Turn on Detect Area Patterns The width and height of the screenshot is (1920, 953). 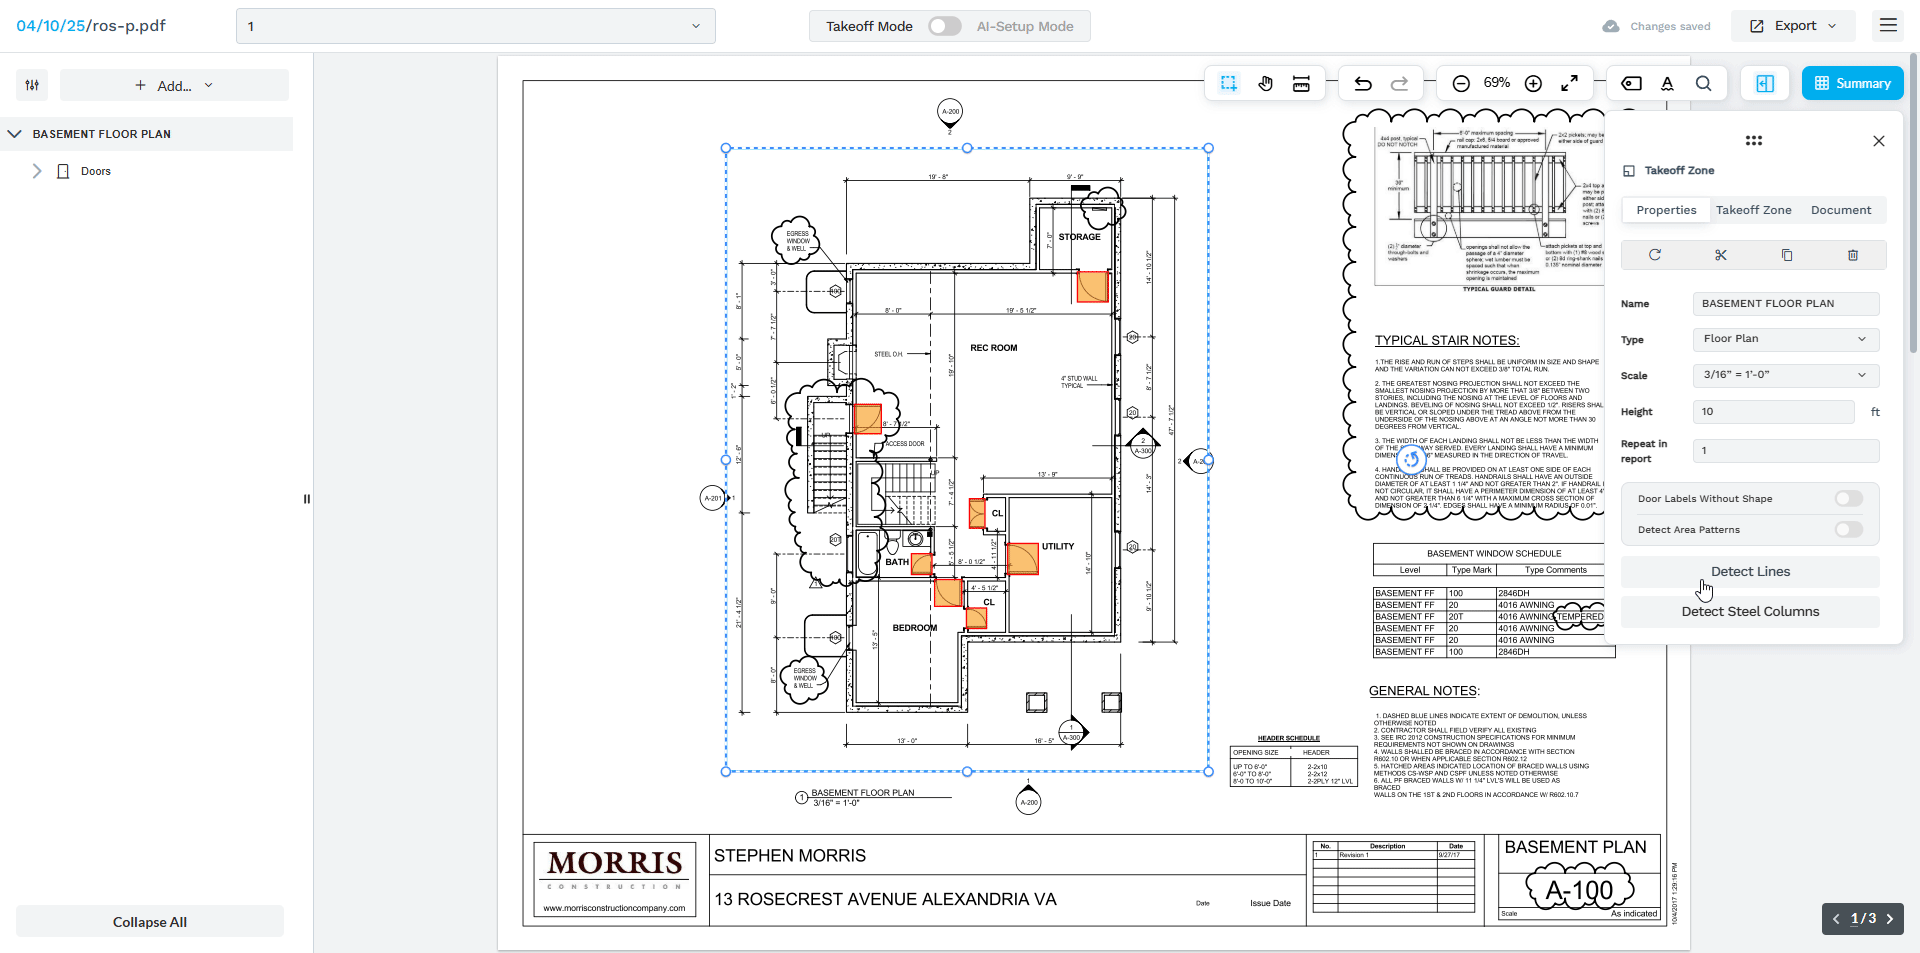(x=1848, y=530)
